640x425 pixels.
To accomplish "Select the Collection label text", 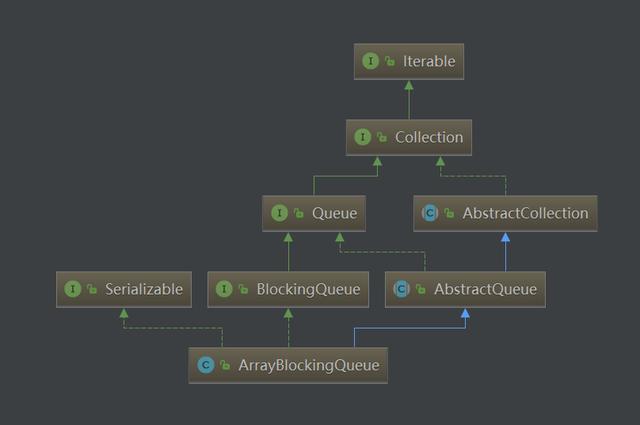I will (429, 137).
